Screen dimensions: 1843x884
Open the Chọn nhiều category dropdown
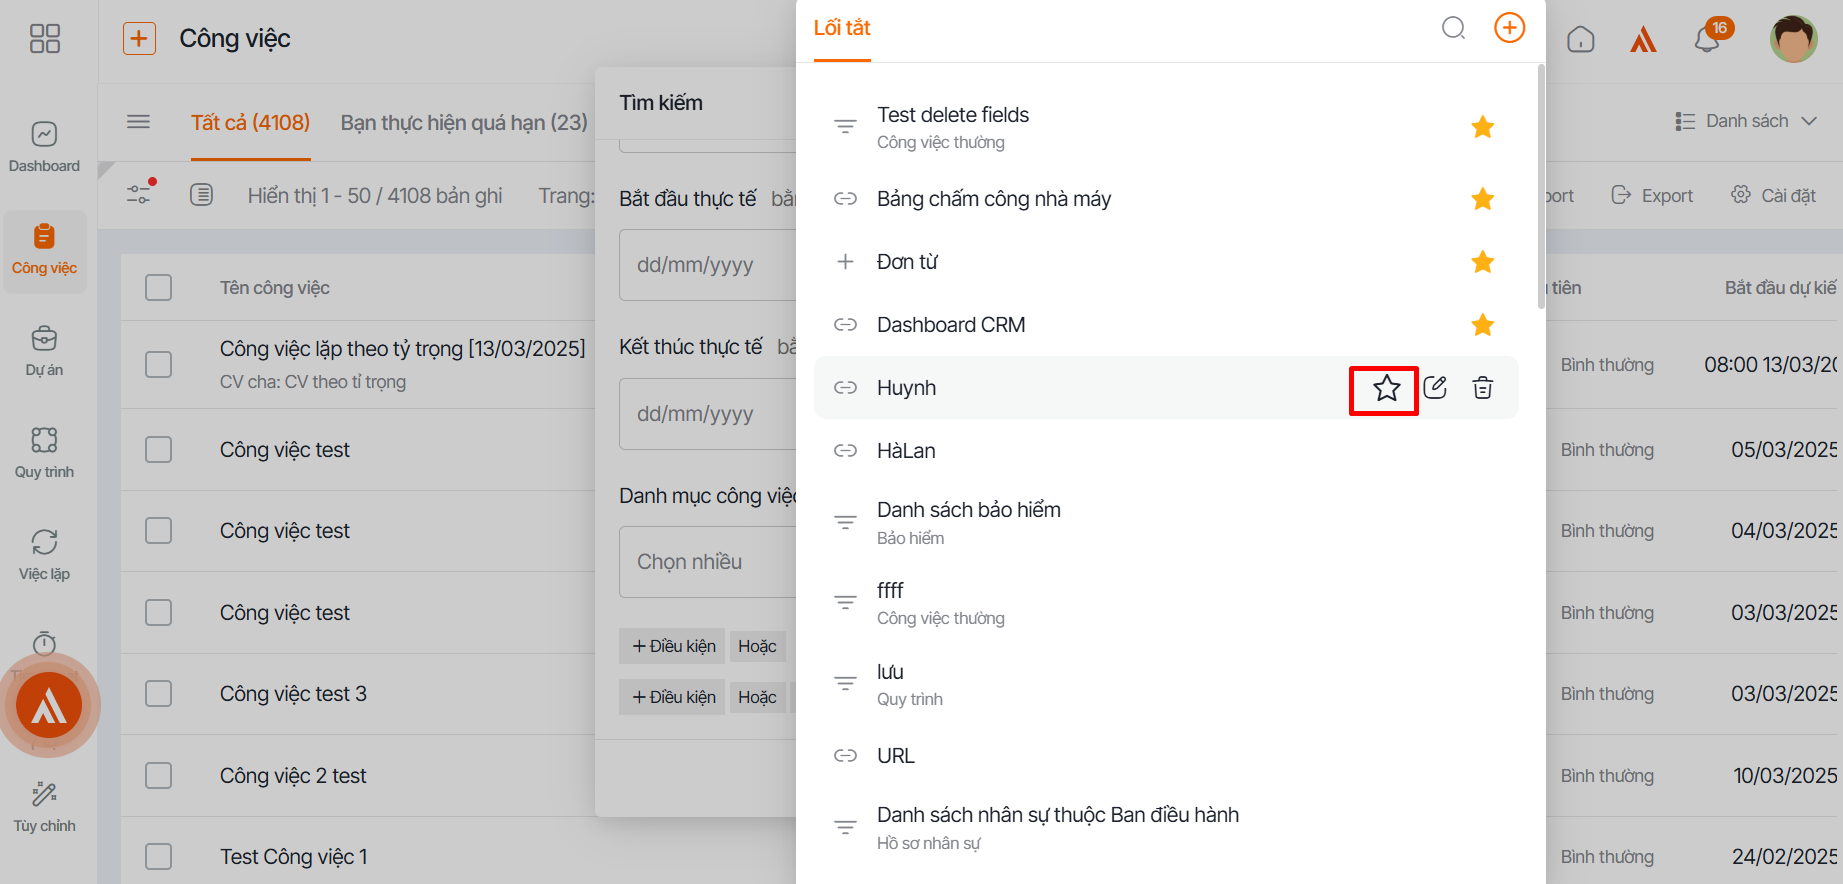click(707, 562)
